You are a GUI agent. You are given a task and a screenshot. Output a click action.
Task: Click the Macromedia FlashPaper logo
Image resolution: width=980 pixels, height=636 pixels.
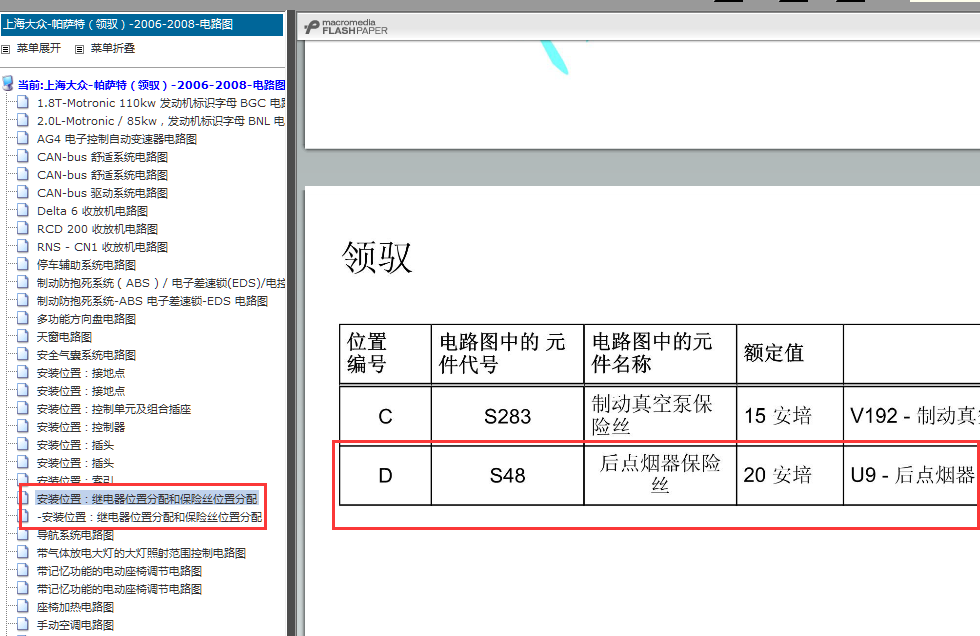[346, 27]
